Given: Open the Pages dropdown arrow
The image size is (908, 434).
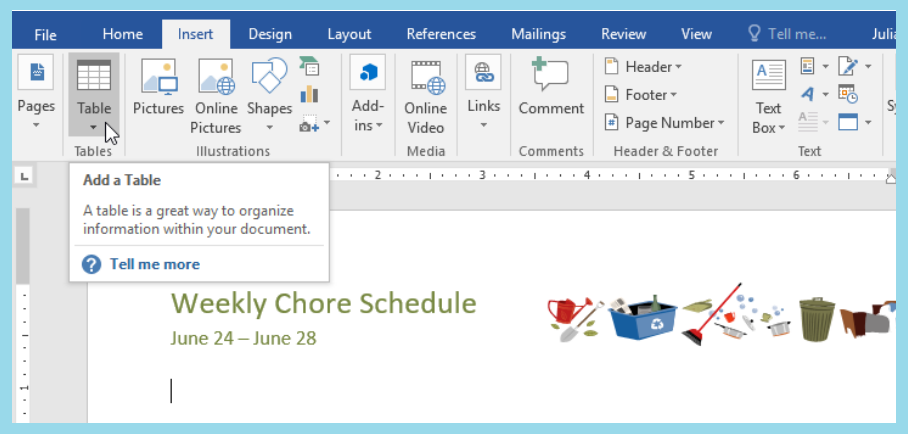Looking at the screenshot, I should 36,125.
